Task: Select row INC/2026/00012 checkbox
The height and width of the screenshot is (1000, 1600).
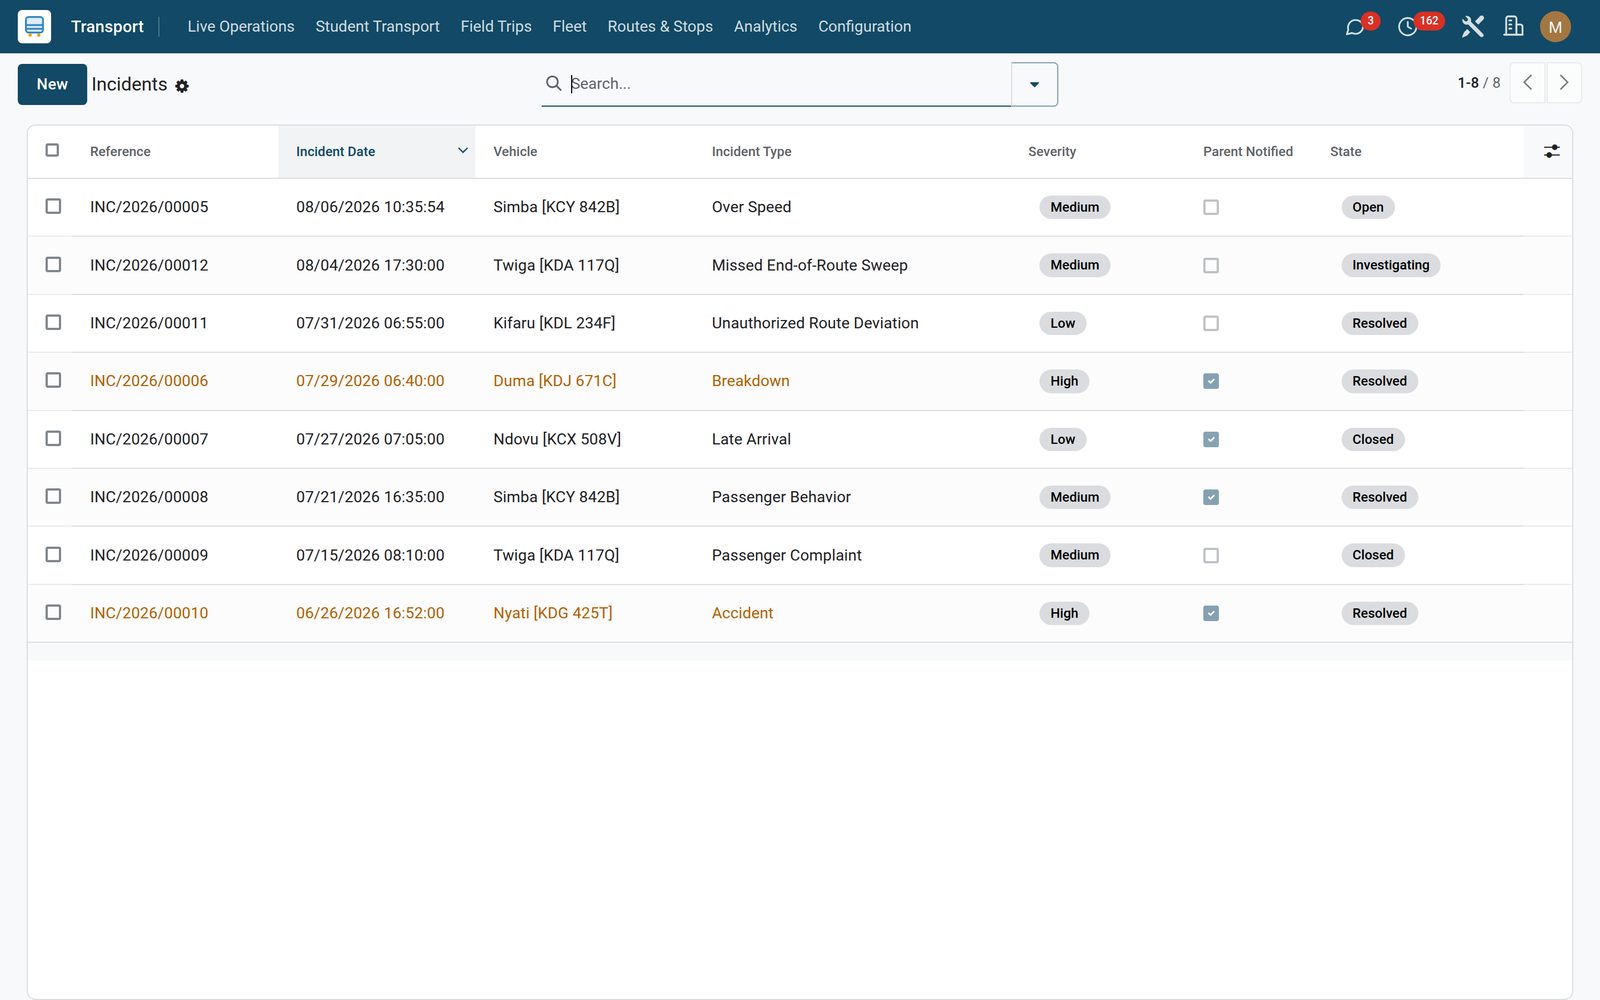Action: [53, 264]
